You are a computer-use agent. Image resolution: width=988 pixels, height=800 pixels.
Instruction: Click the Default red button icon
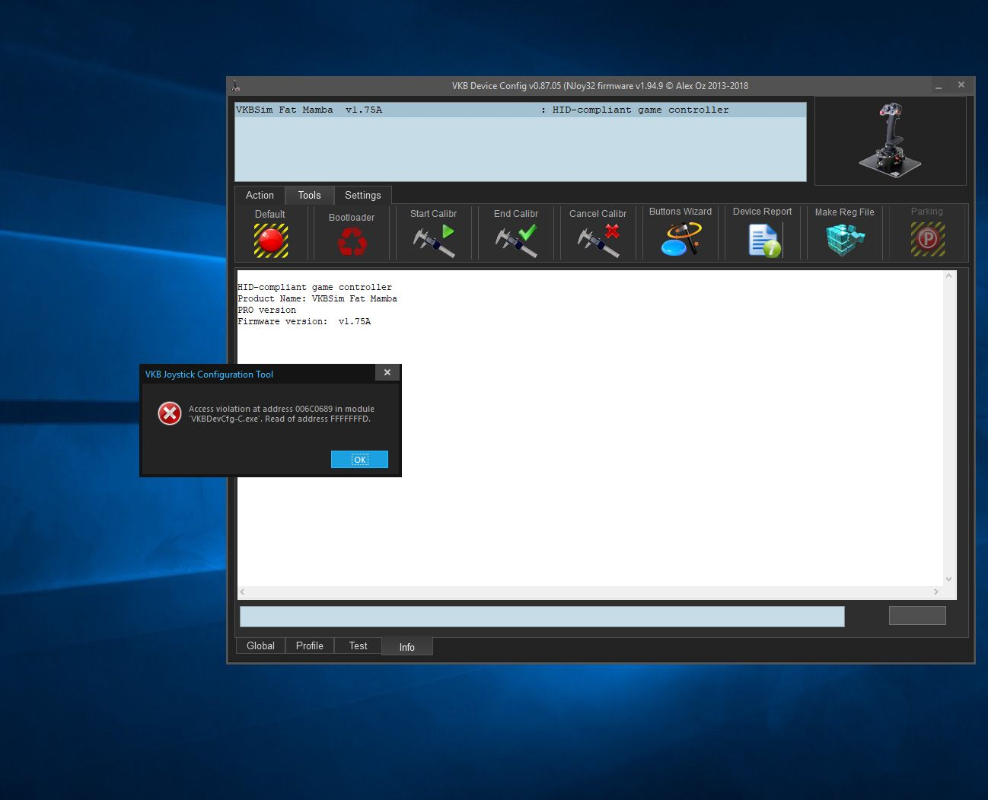click(271, 241)
